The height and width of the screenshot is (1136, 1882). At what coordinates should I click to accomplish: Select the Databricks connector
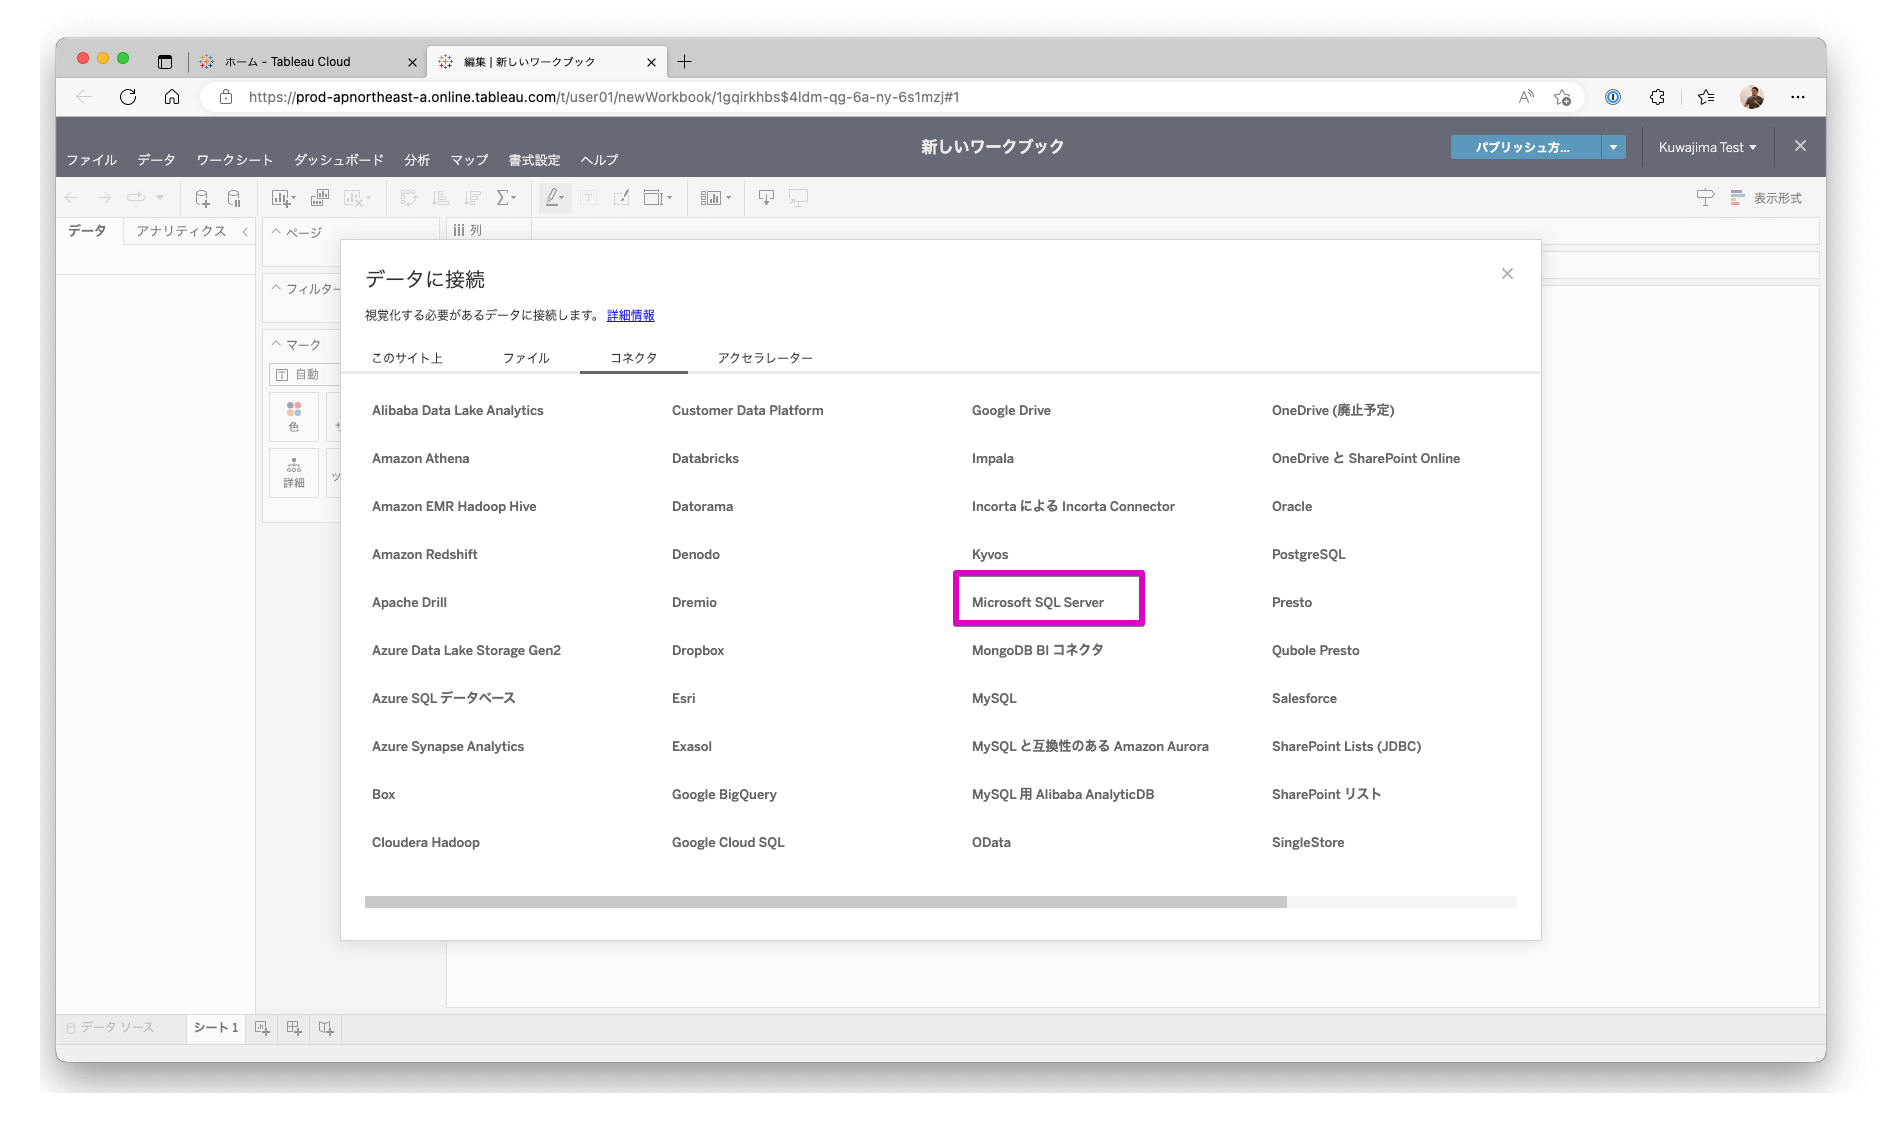tap(705, 459)
